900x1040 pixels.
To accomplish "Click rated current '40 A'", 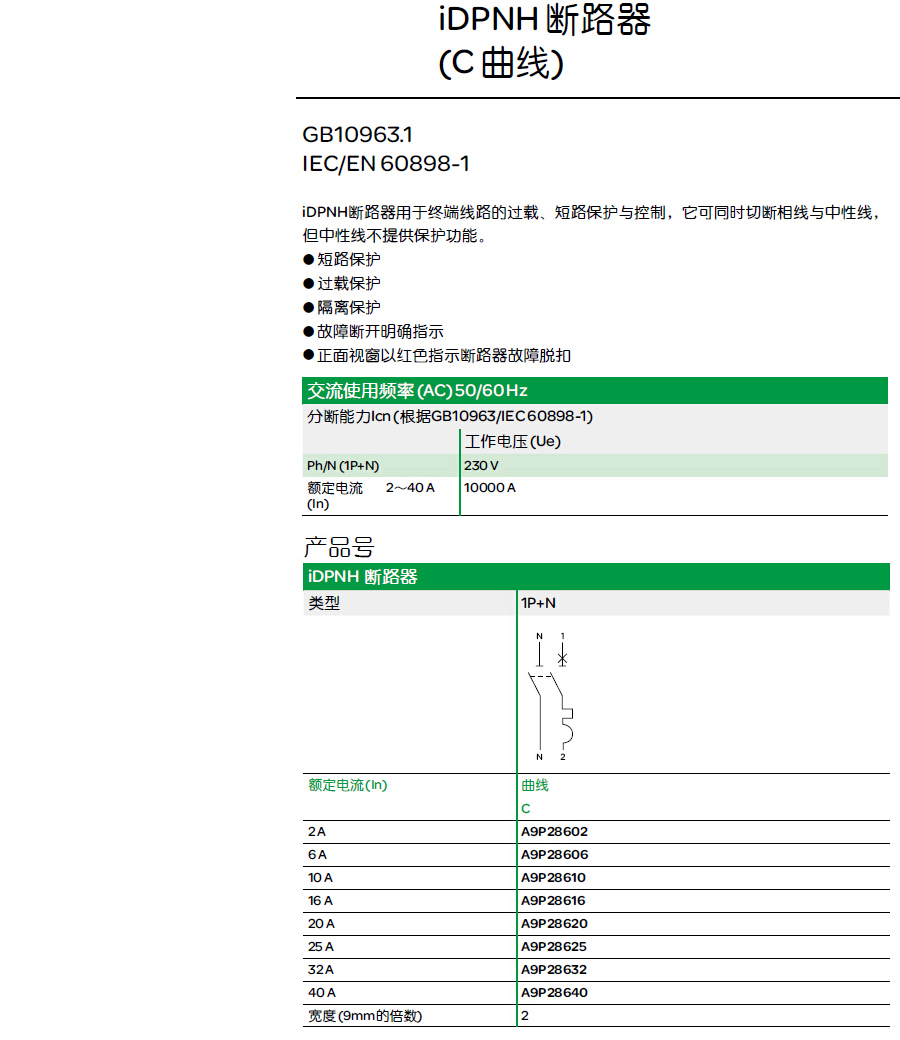I will [x=322, y=993].
